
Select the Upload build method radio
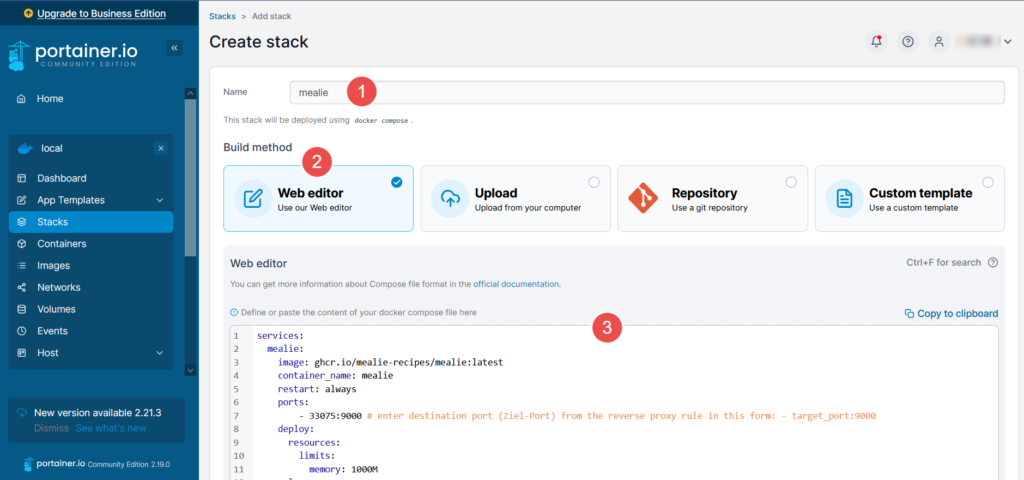594,182
